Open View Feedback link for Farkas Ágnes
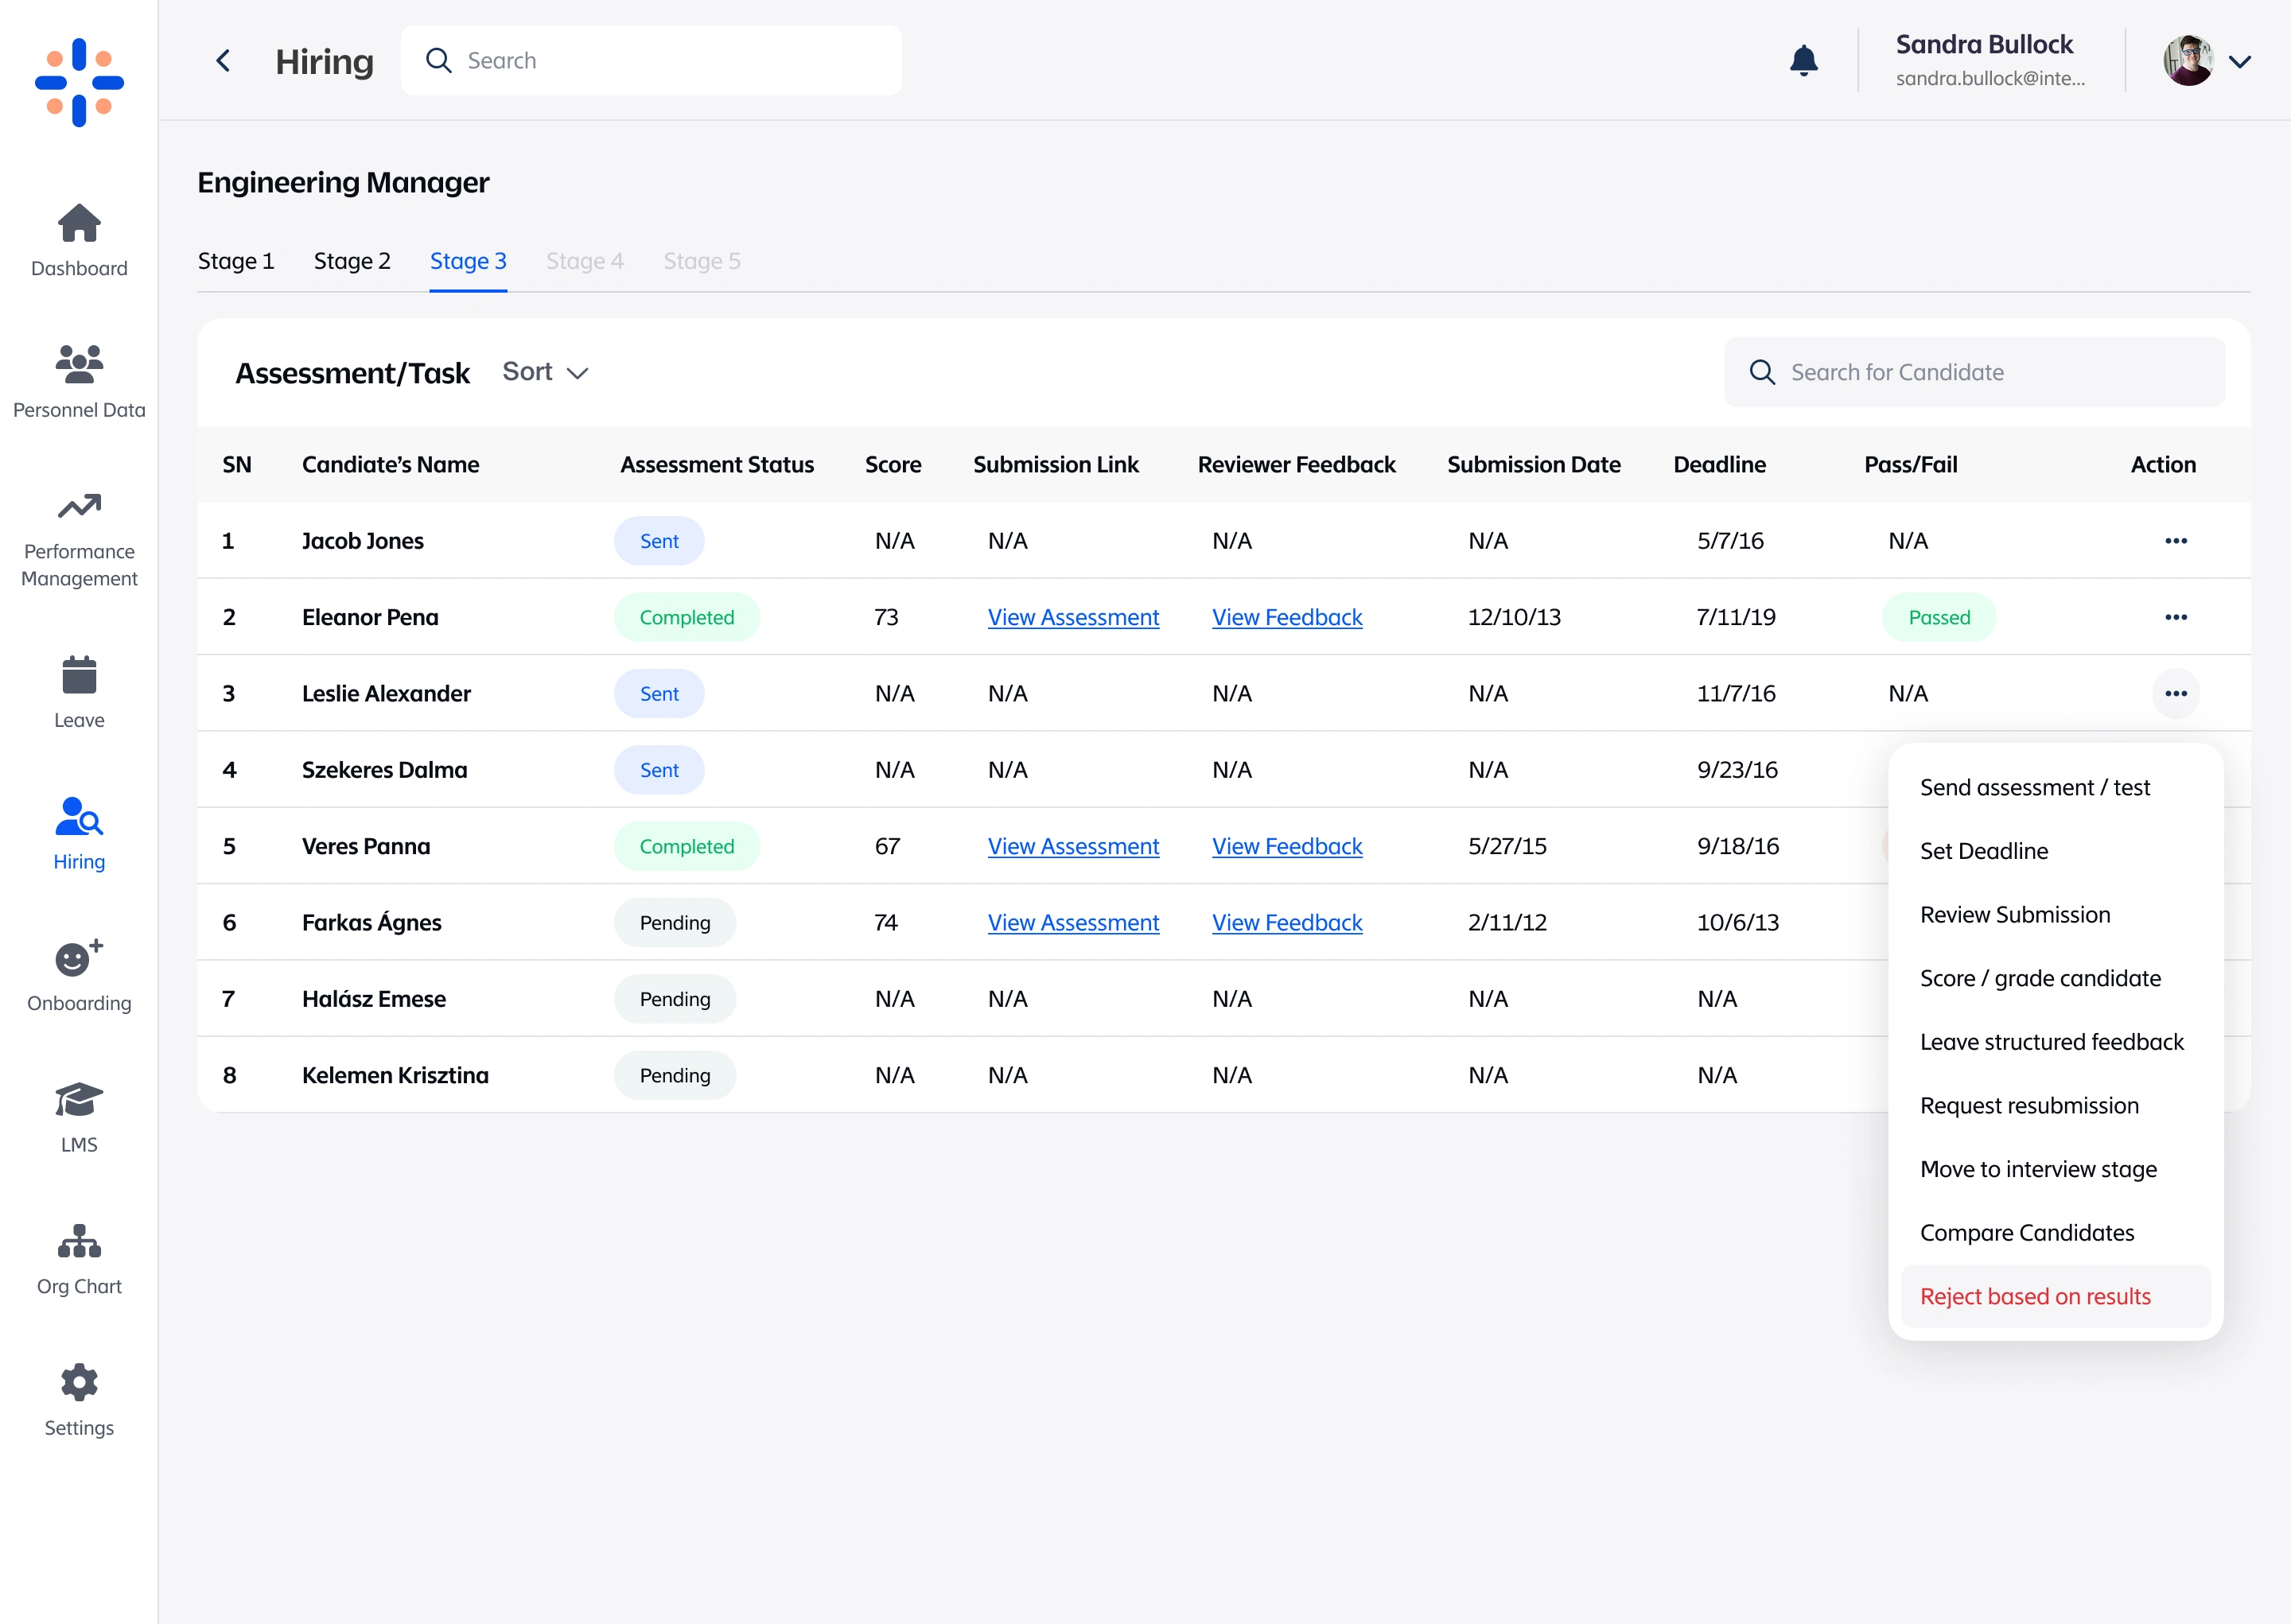 pyautogui.click(x=1287, y=922)
